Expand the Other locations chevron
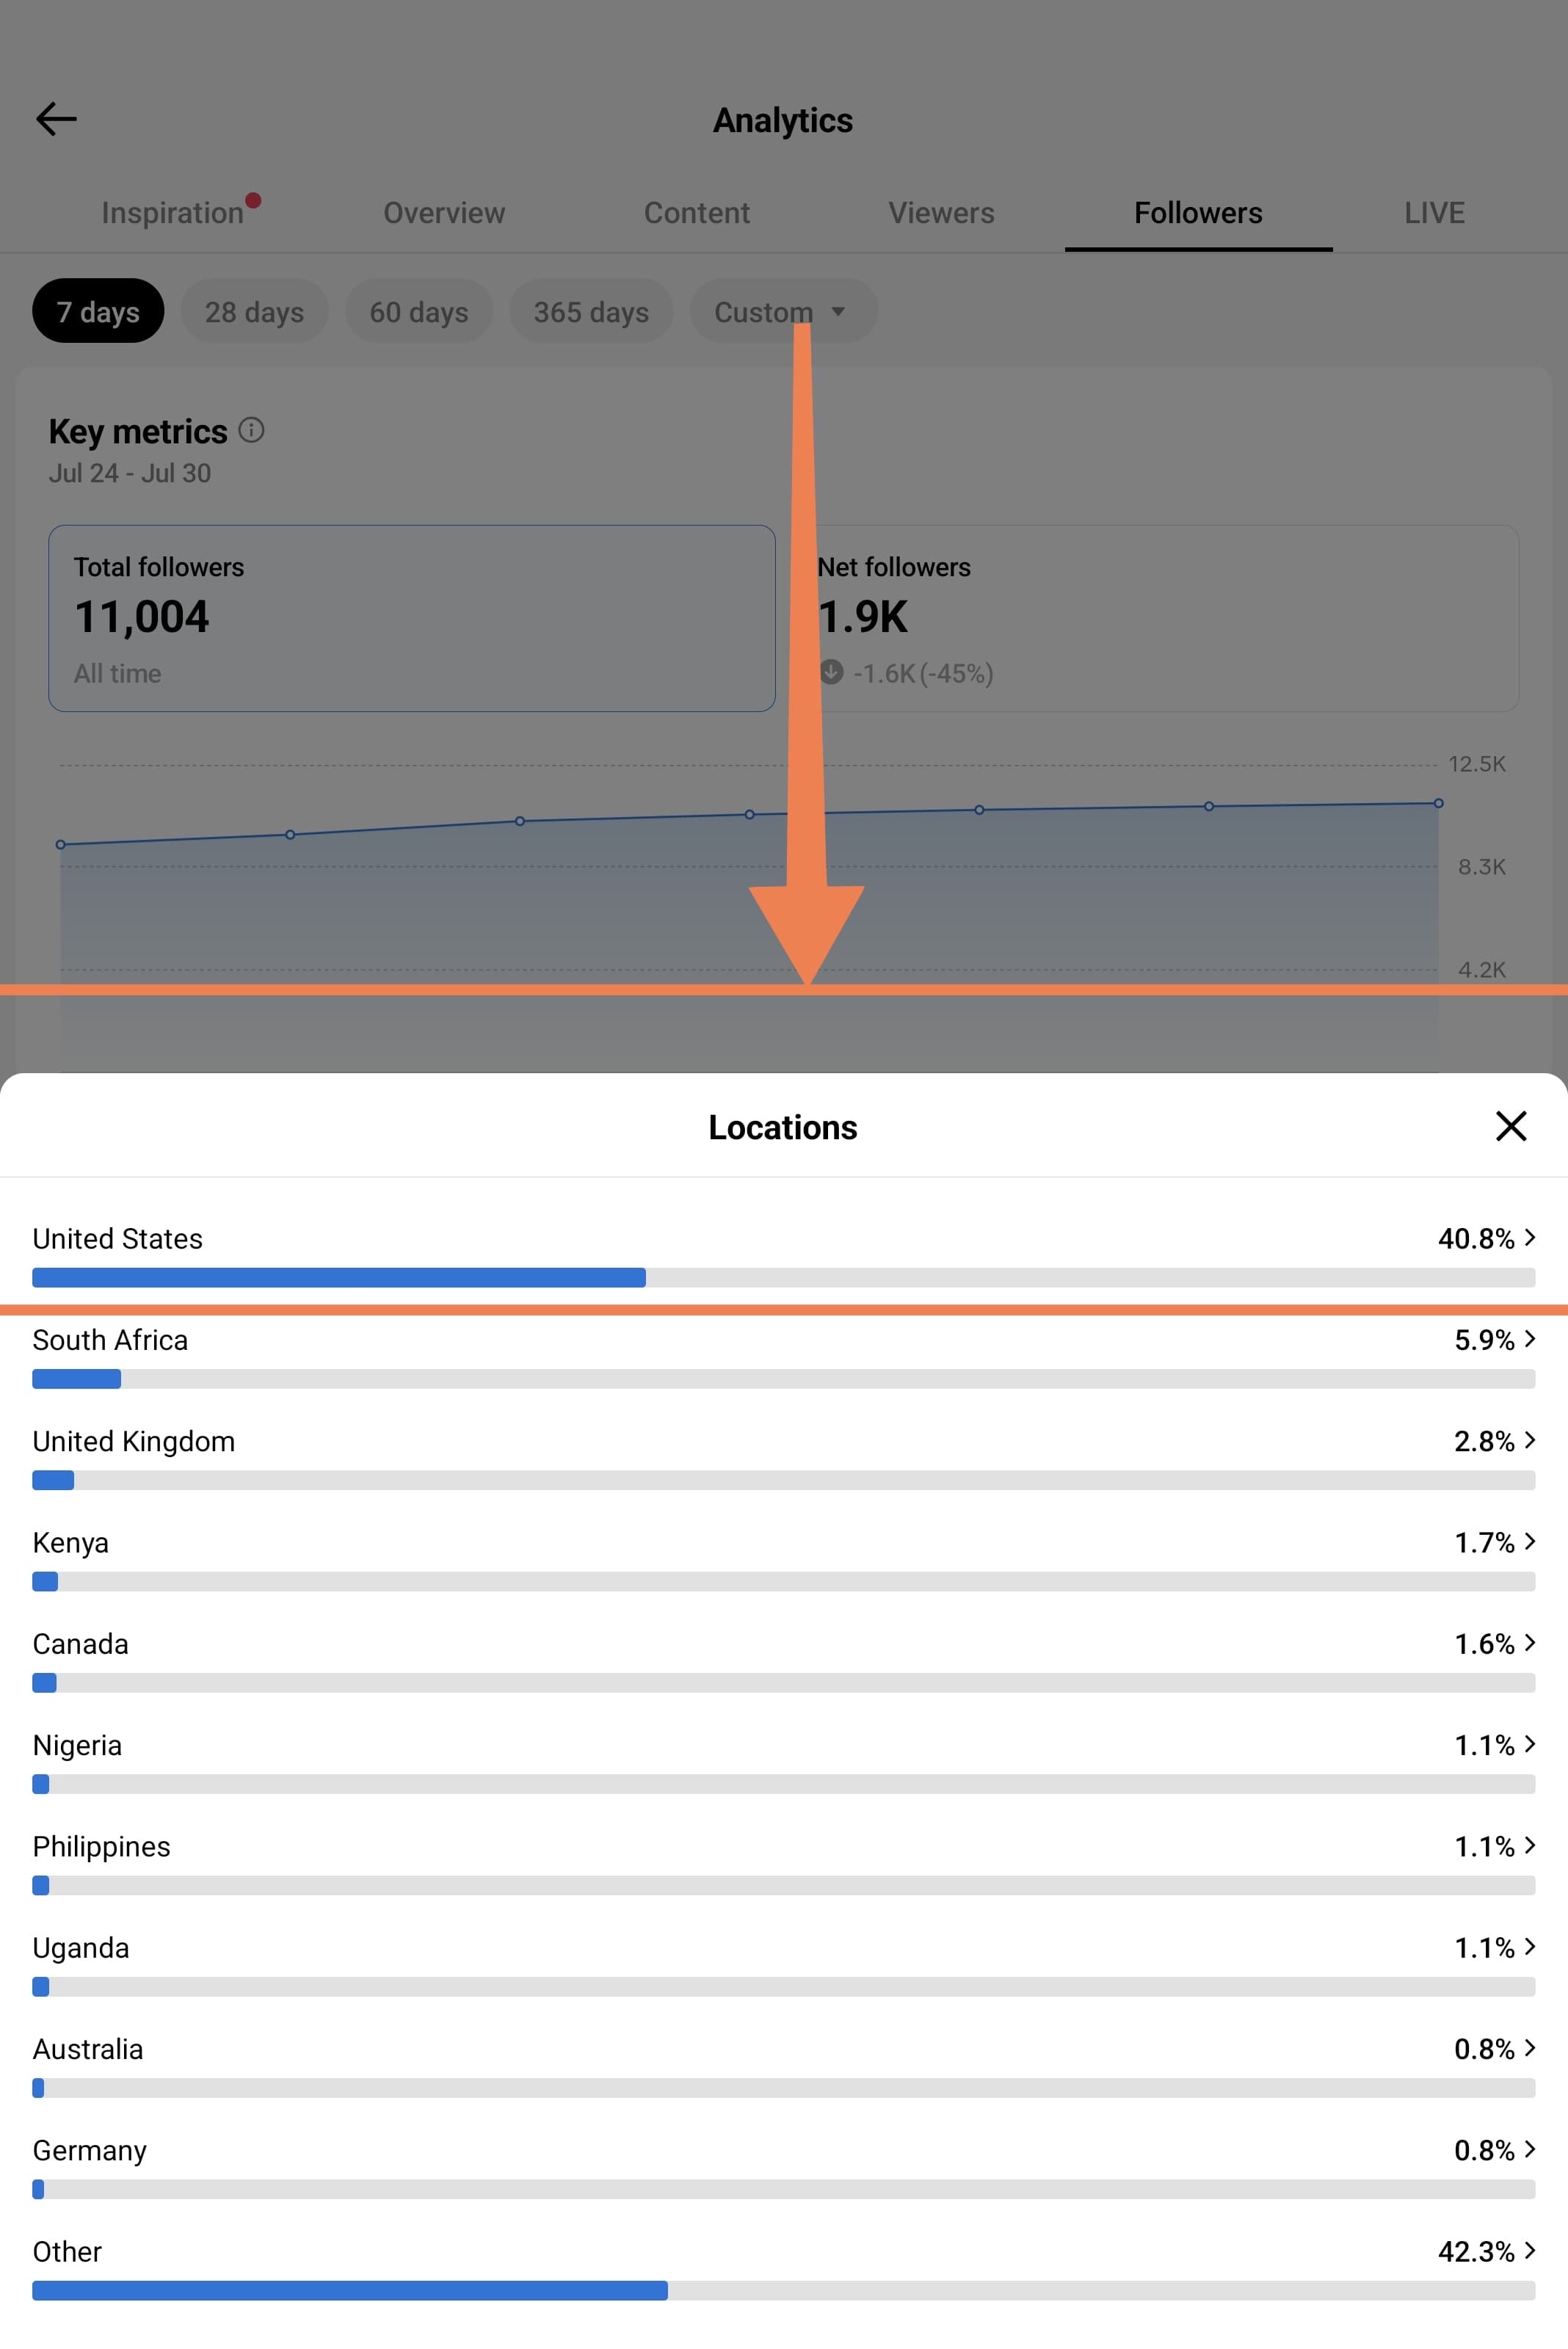 pyautogui.click(x=1529, y=2251)
